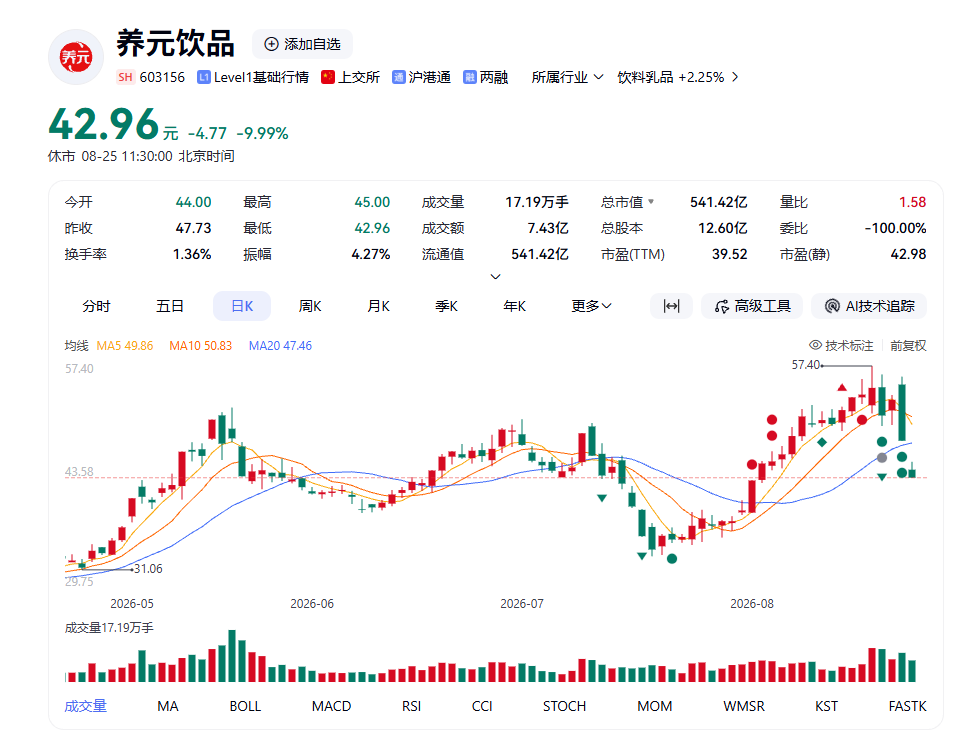Switch to 季K chart tab

[x=446, y=306]
